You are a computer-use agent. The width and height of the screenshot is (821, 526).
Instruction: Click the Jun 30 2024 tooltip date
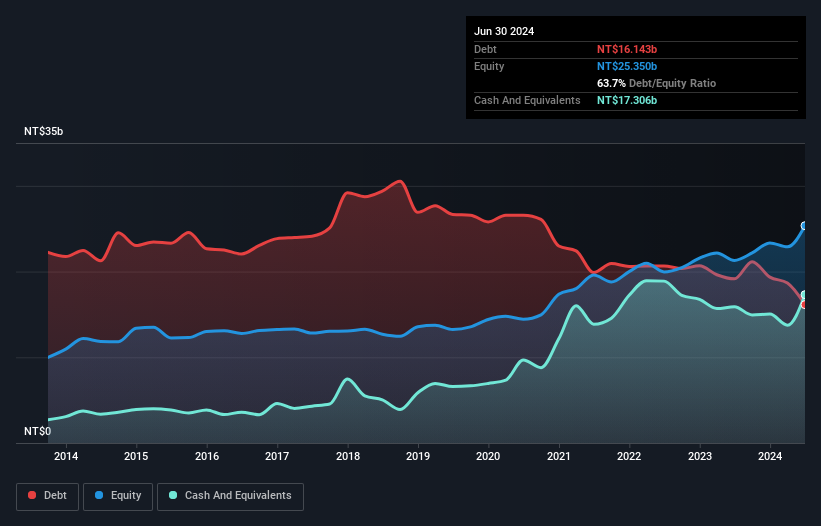coord(504,31)
